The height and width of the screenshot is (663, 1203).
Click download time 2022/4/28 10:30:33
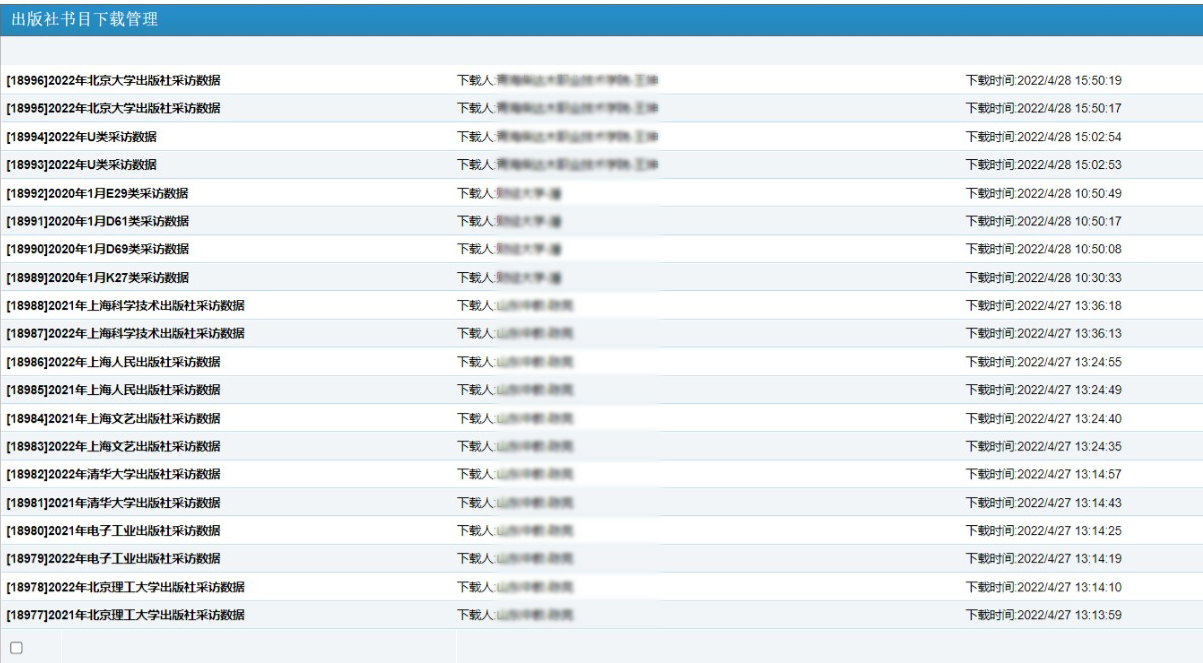1043,277
